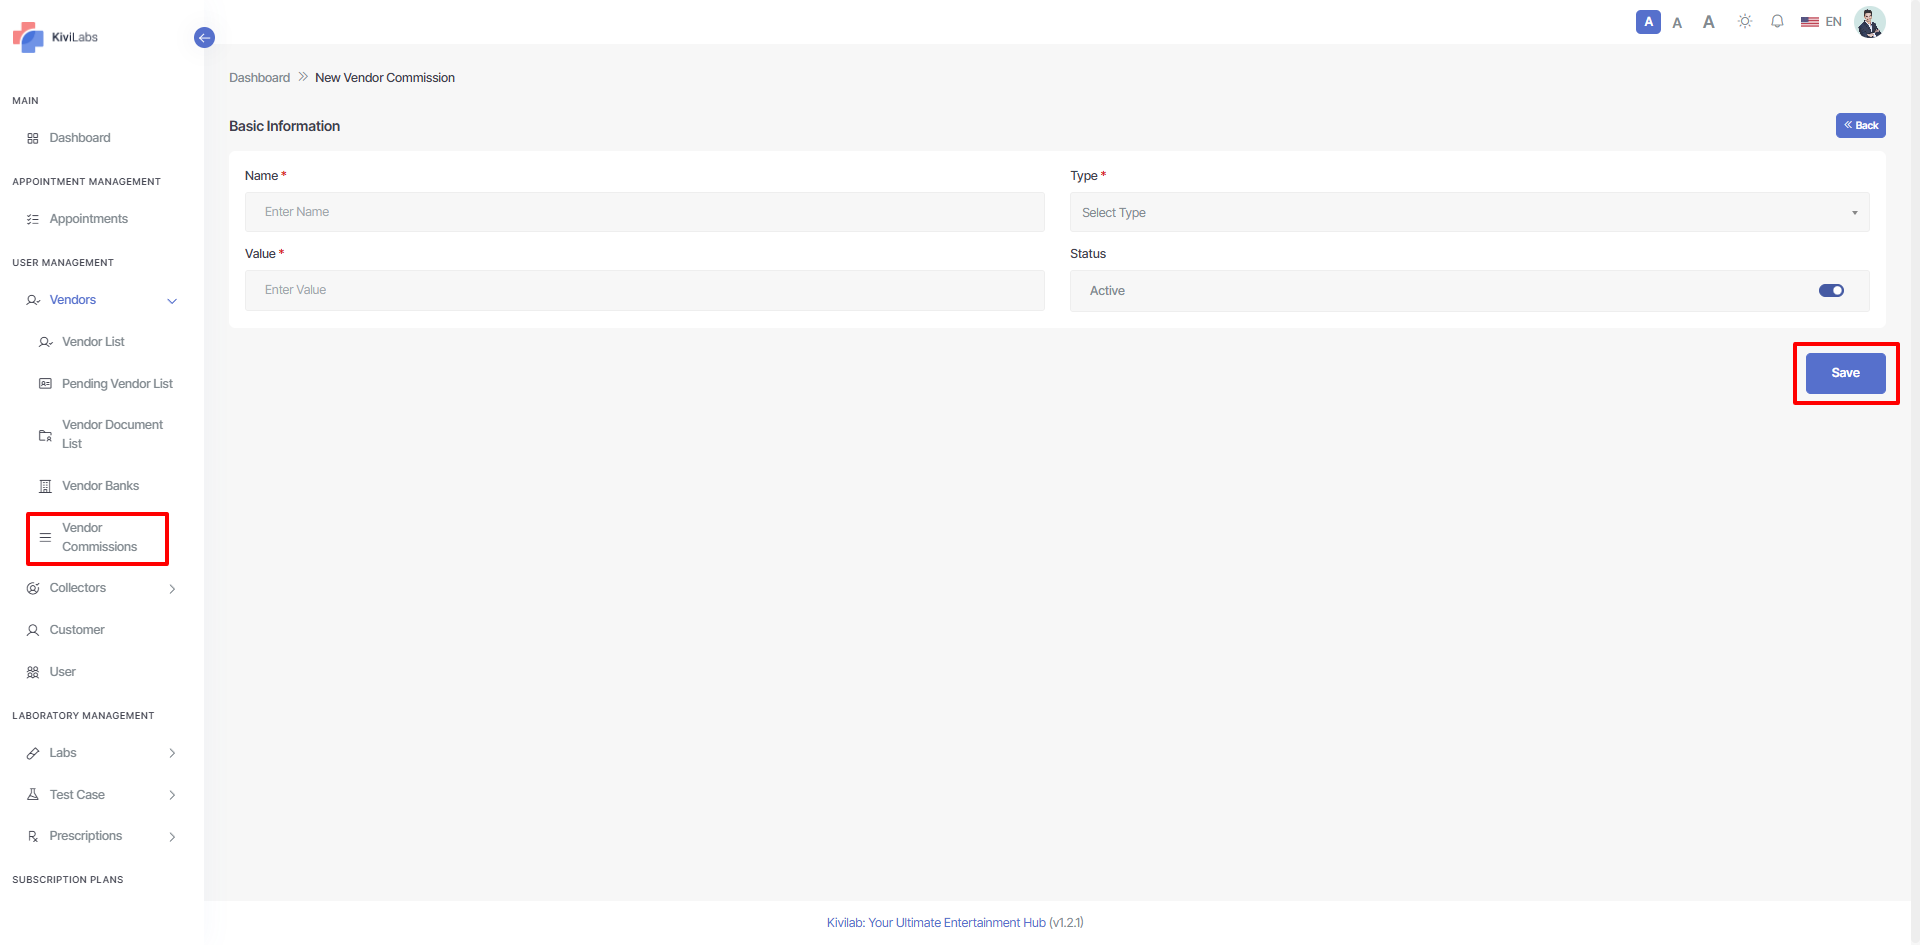Open Vendor Document List menu item

point(112,434)
